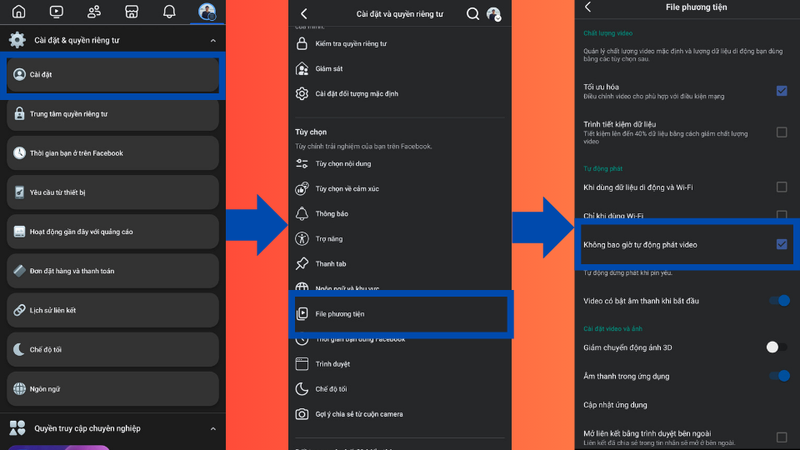Viewport: 800px width, 450px height.
Task: Open Thời gian bạn ở trên Facebook
Action: pos(113,153)
